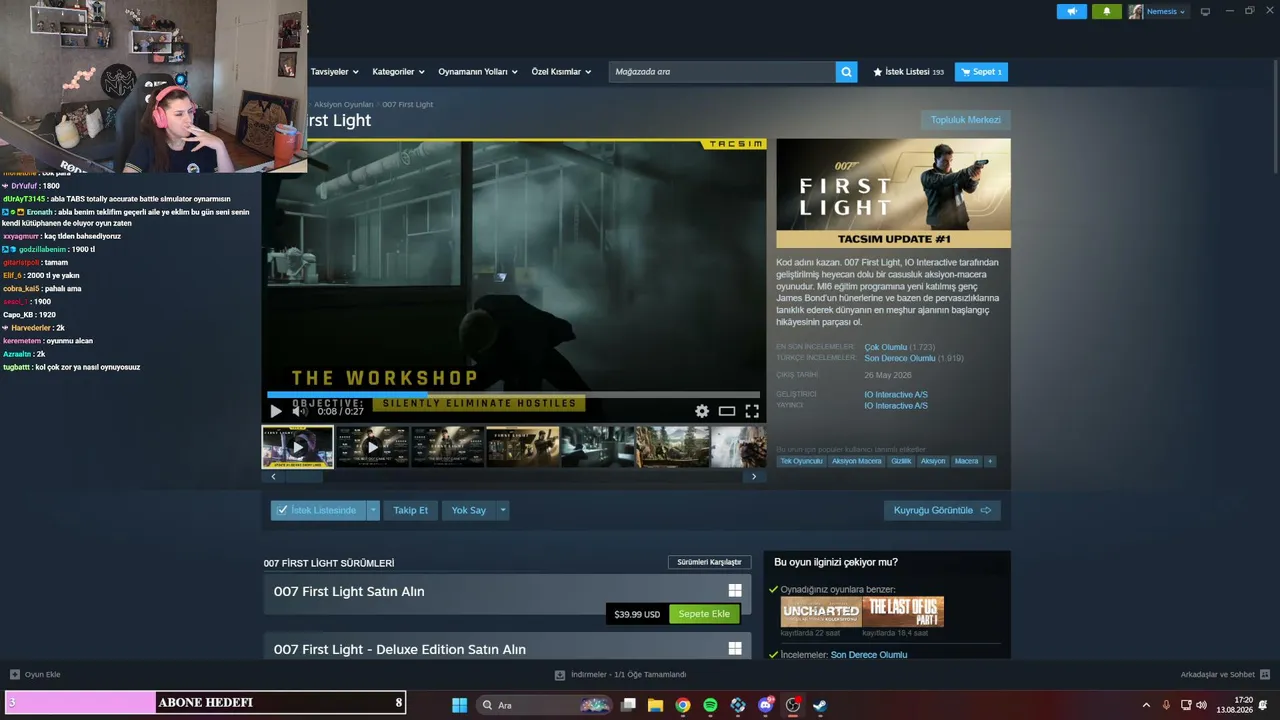Open the Oynamanın Yolları menu
This screenshot has width=1280, height=720.
click(478, 72)
